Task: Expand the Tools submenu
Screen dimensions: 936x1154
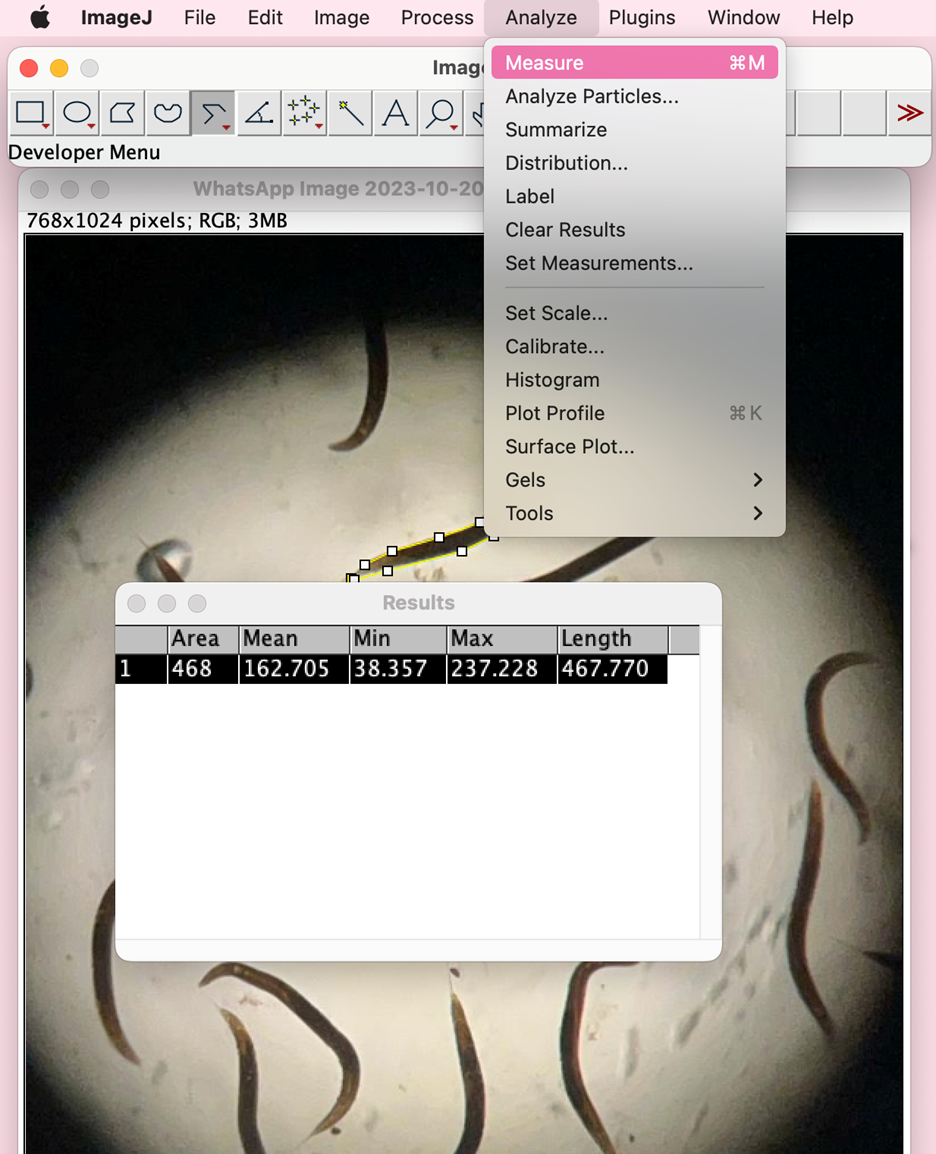Action: click(634, 513)
